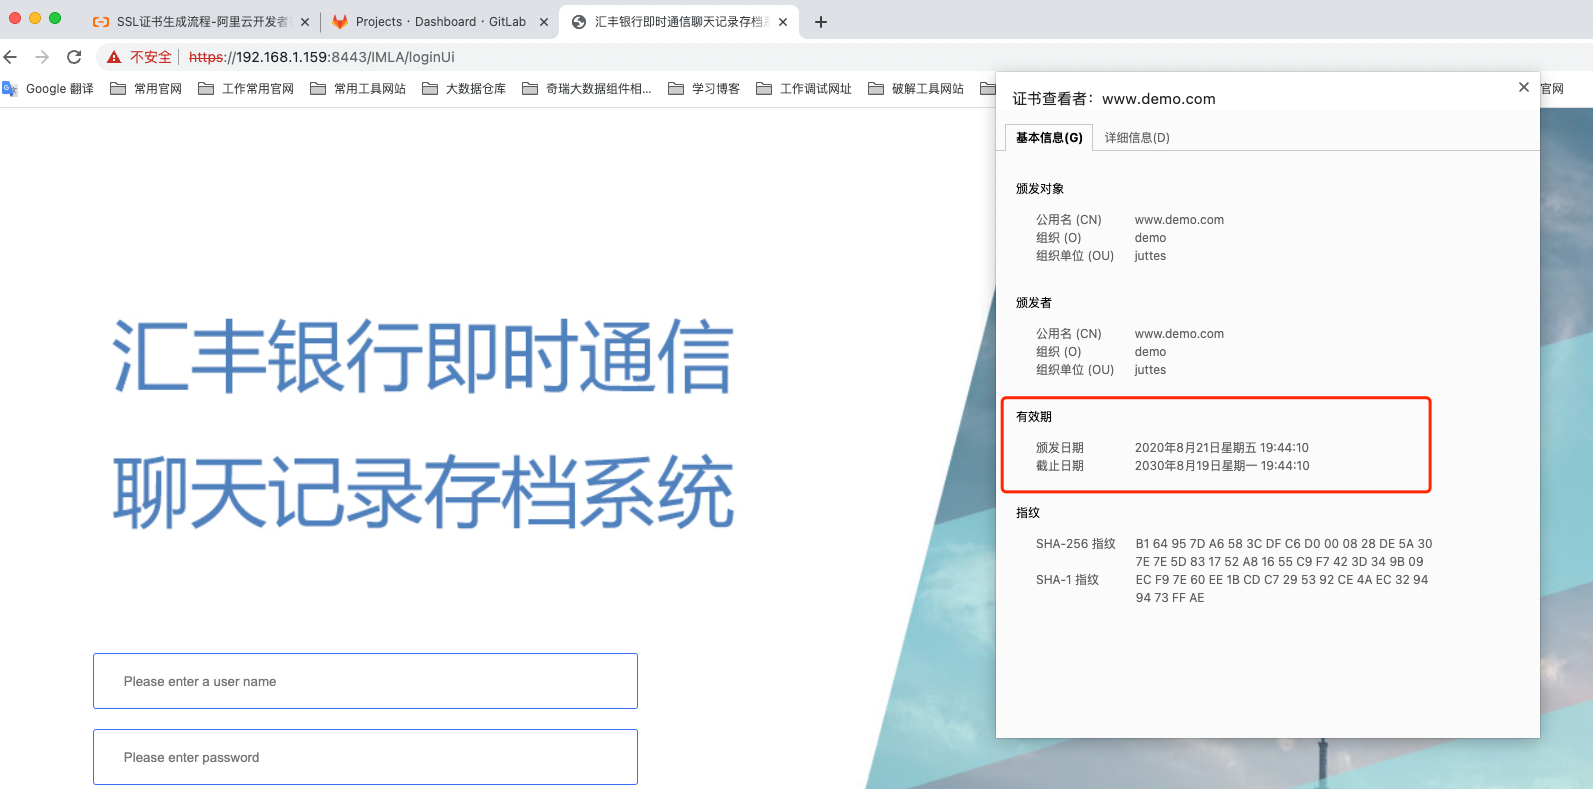Open the 学习博客 bookmark folder

[x=704, y=89]
